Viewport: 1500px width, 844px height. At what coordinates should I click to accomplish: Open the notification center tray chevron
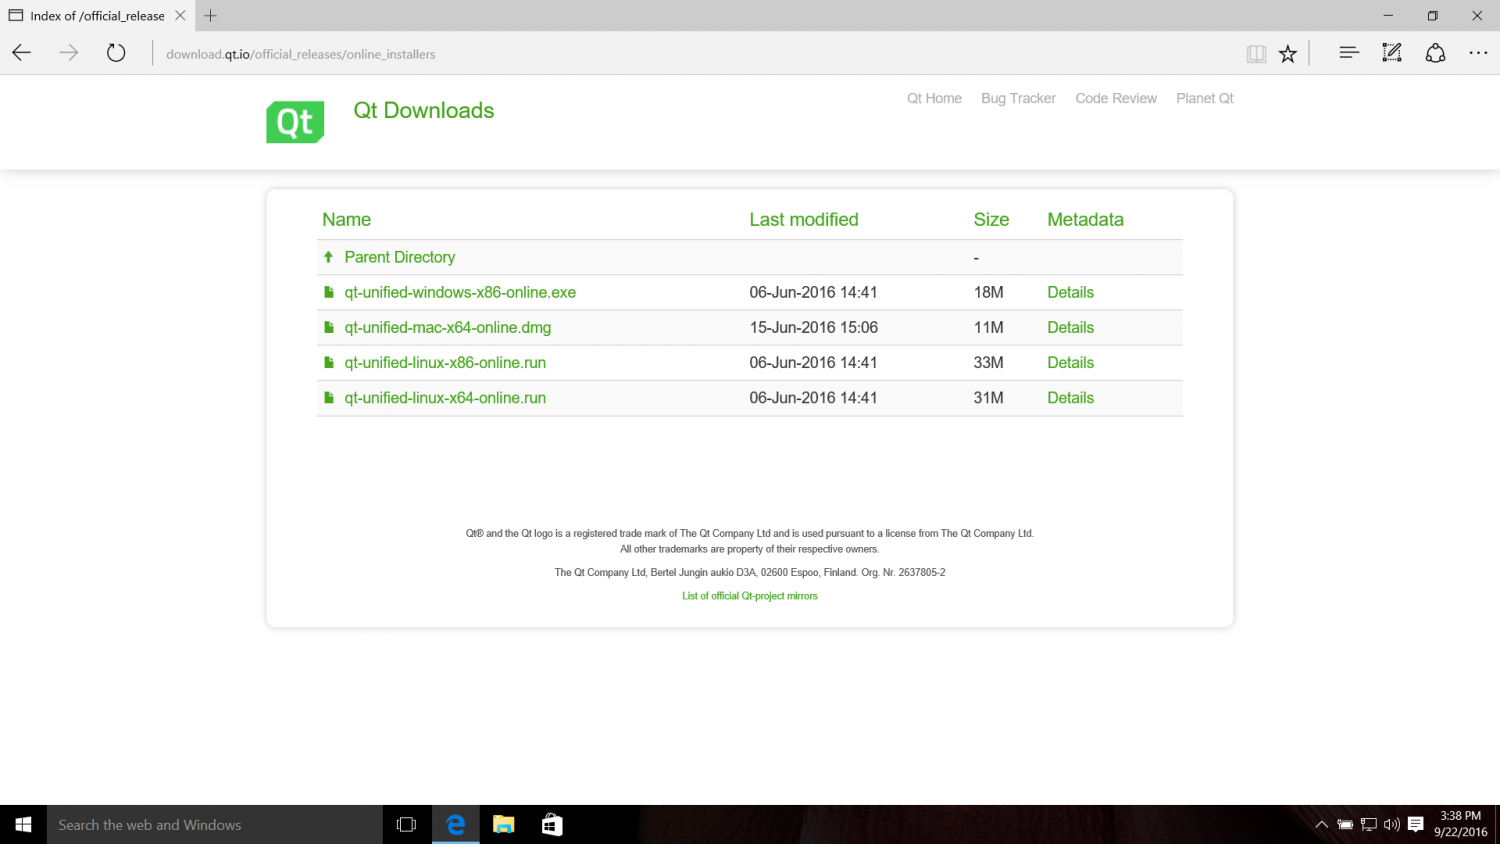(x=1321, y=824)
